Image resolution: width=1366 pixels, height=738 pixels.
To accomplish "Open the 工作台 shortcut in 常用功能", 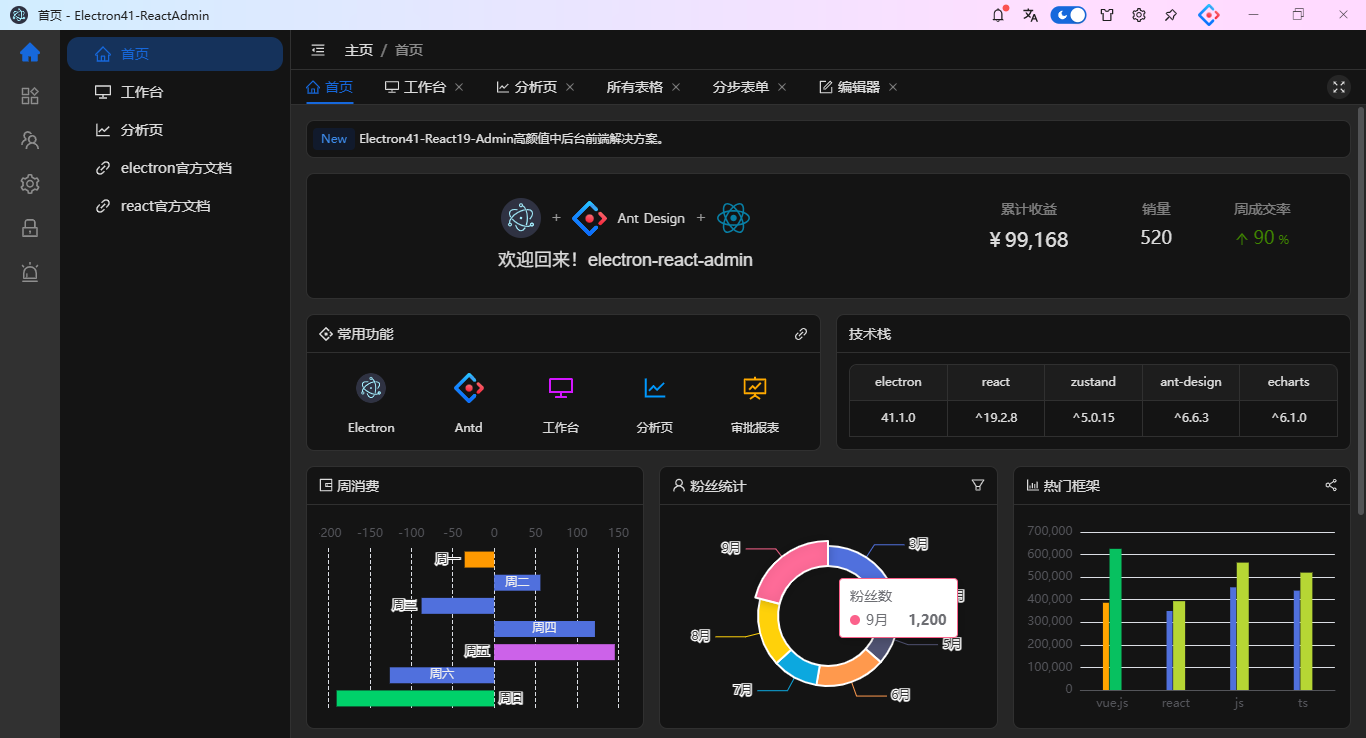I will (x=561, y=404).
